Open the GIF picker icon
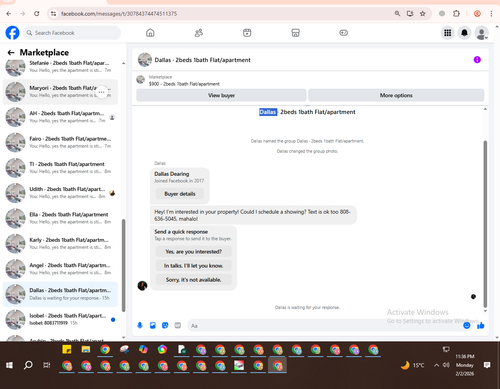The width and height of the screenshot is (500, 389). (x=178, y=325)
